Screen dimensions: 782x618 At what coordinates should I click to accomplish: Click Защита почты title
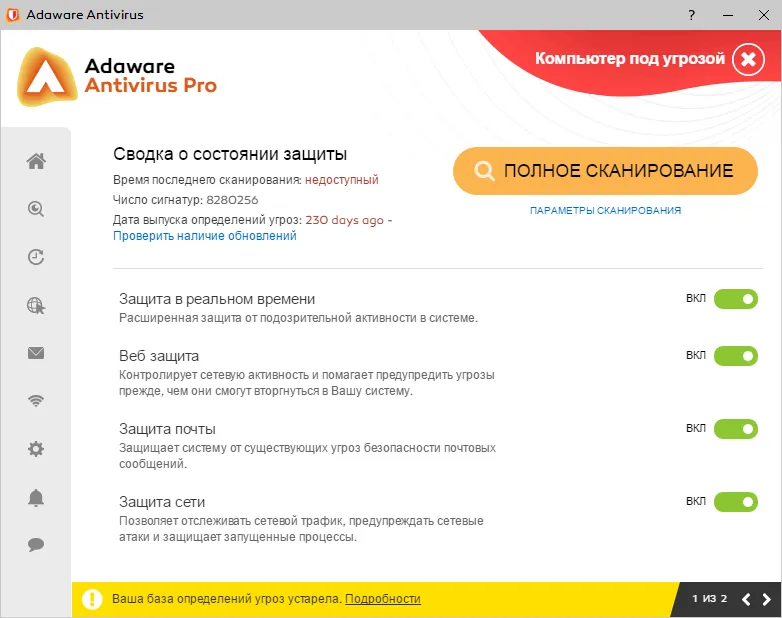pos(167,429)
